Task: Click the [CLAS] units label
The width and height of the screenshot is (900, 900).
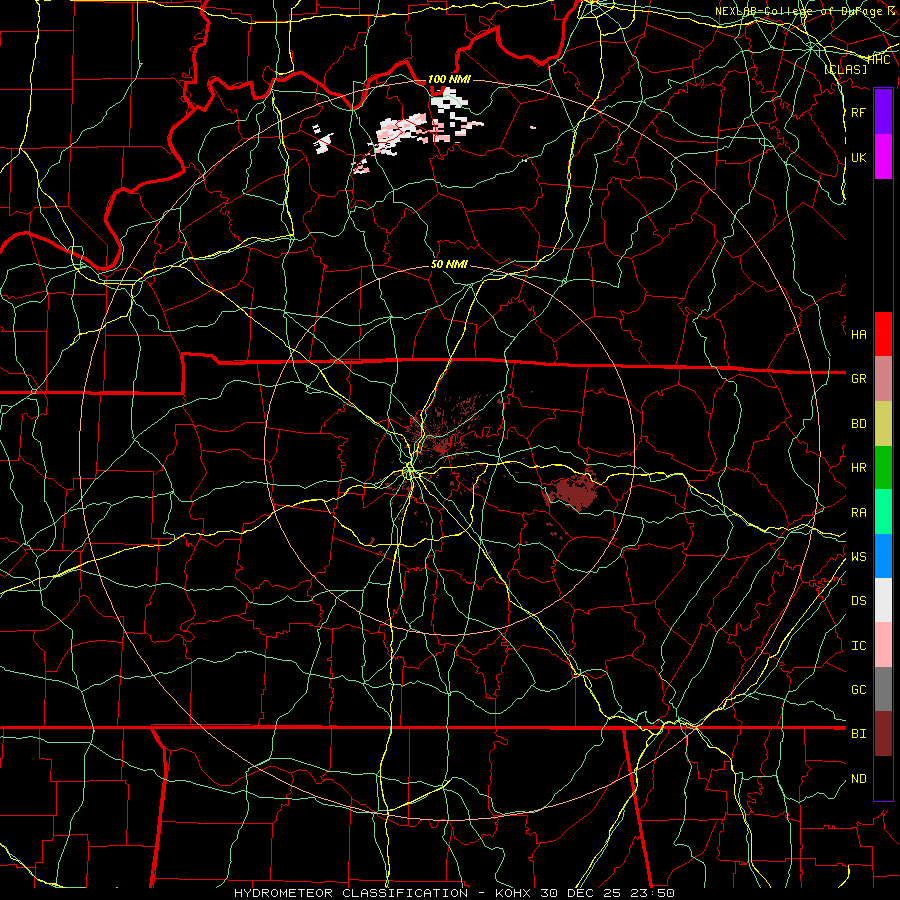Action: coord(845,69)
